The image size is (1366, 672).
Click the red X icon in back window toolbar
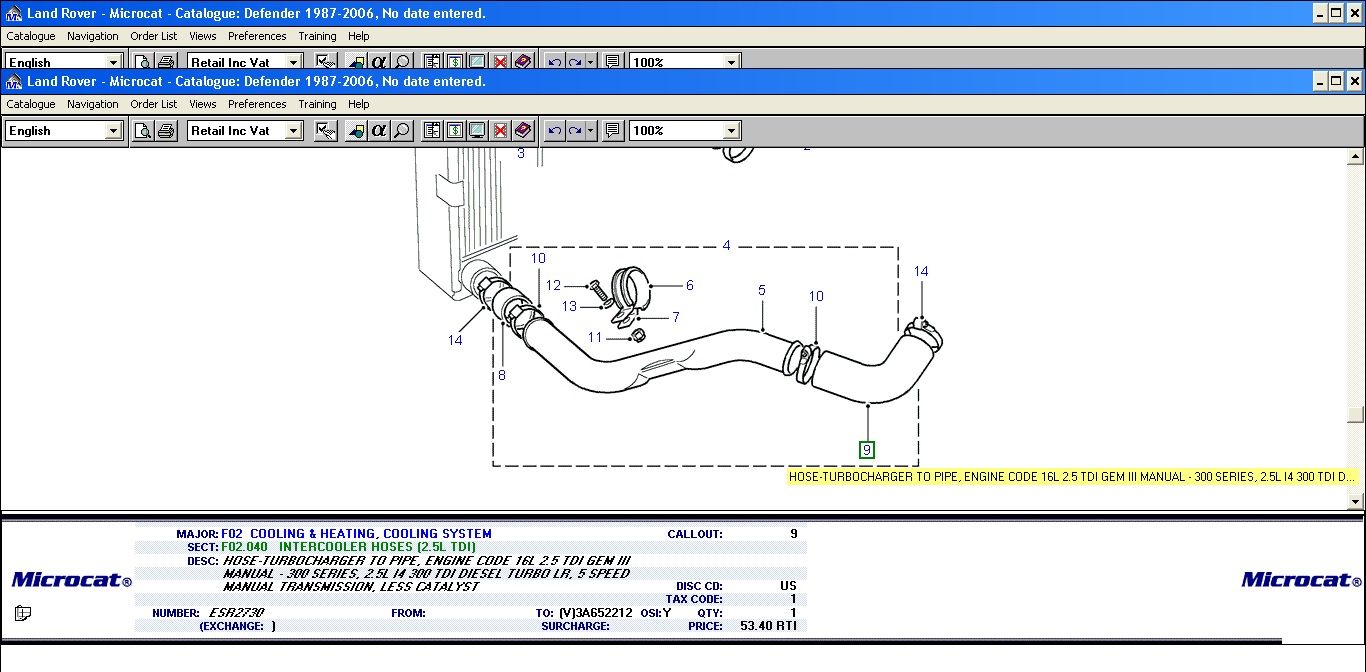(500, 62)
